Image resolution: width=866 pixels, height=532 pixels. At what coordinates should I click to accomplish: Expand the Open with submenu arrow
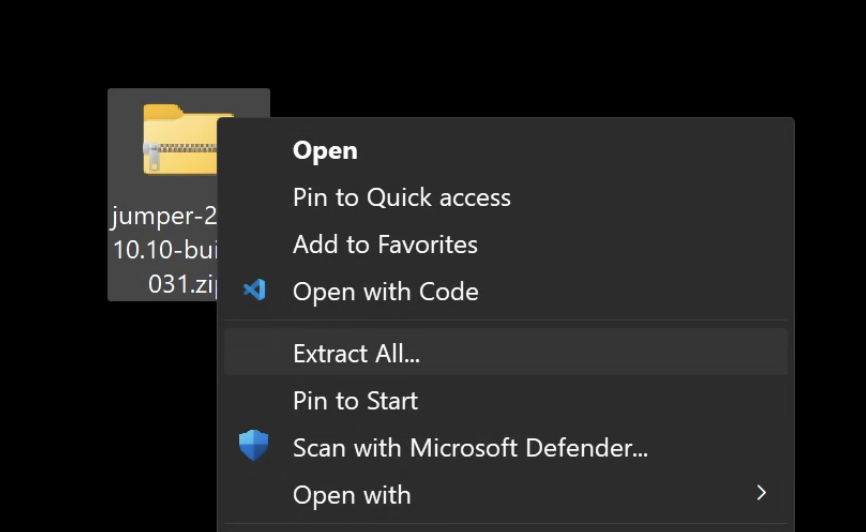761,493
